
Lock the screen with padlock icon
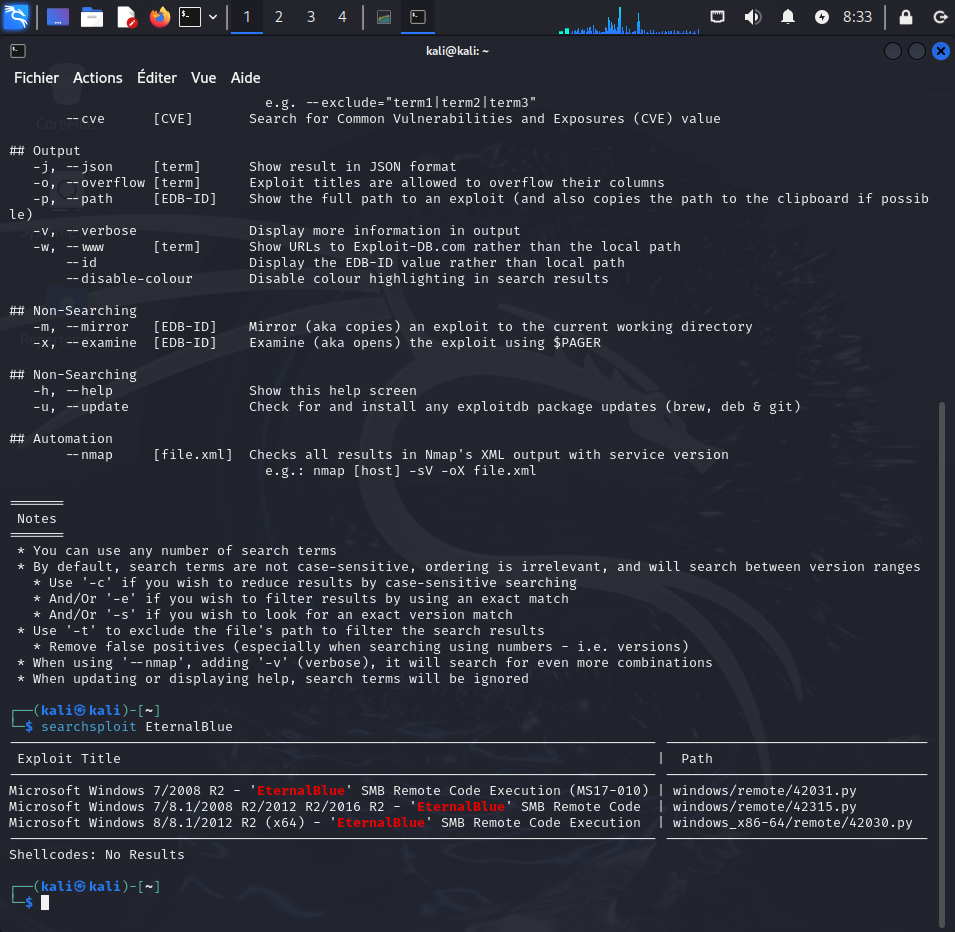click(906, 17)
